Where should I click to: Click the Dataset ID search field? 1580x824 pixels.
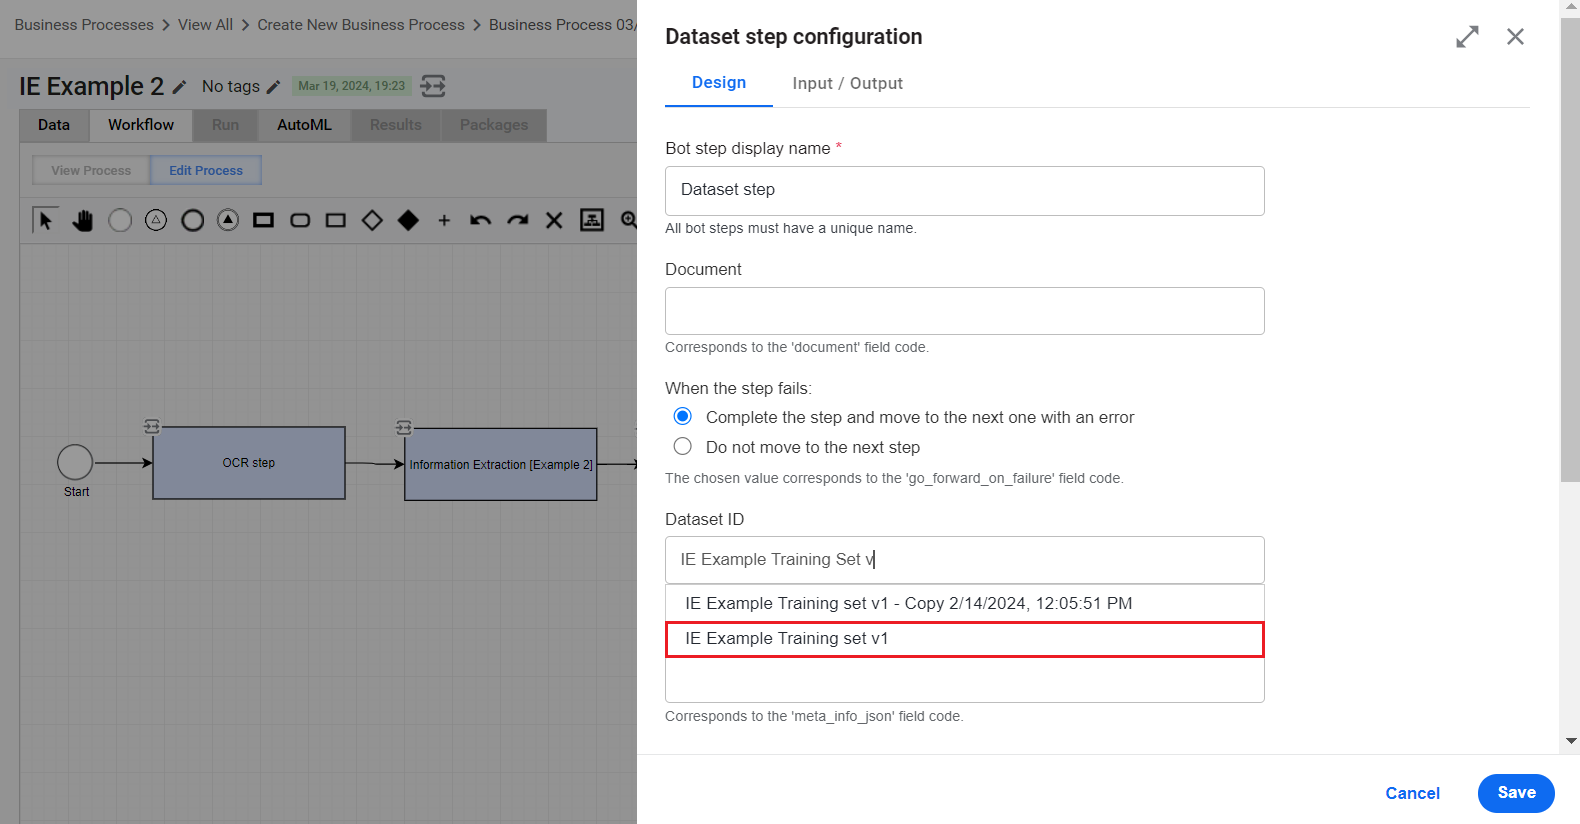(965, 560)
